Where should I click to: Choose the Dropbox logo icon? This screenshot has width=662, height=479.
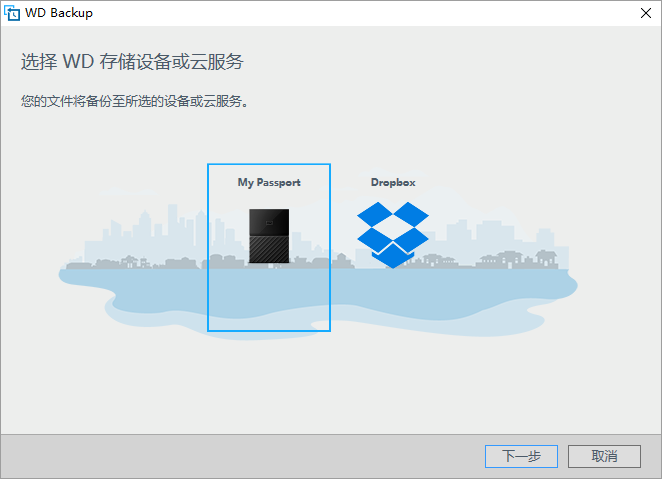pyautogui.click(x=393, y=235)
